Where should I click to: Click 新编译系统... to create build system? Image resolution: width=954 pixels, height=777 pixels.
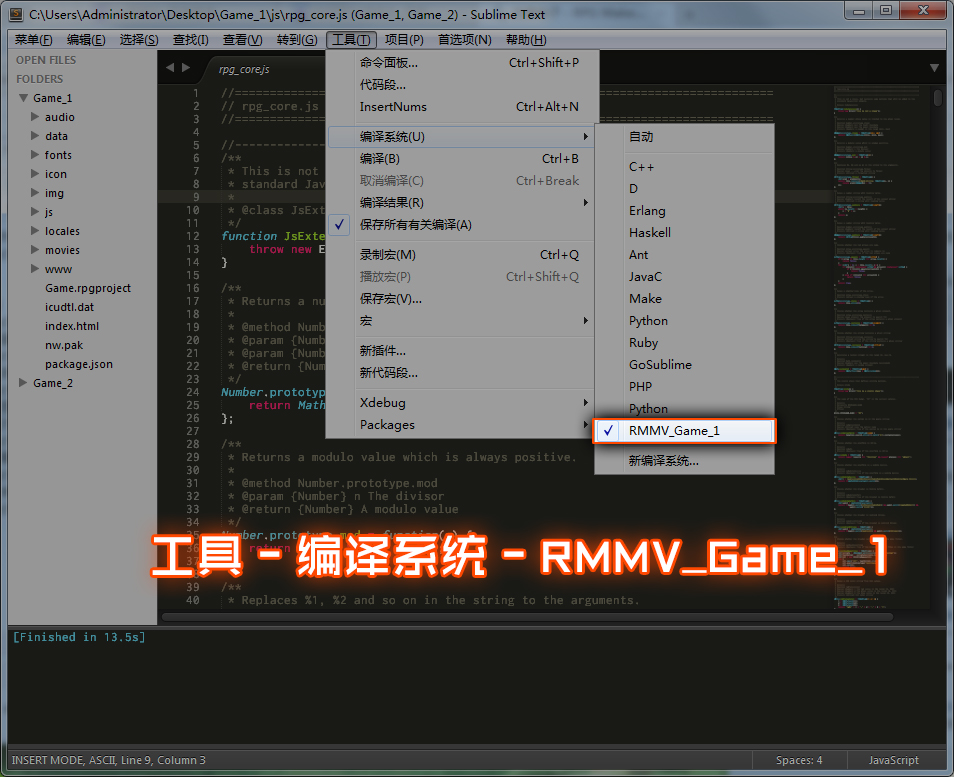tap(684, 461)
